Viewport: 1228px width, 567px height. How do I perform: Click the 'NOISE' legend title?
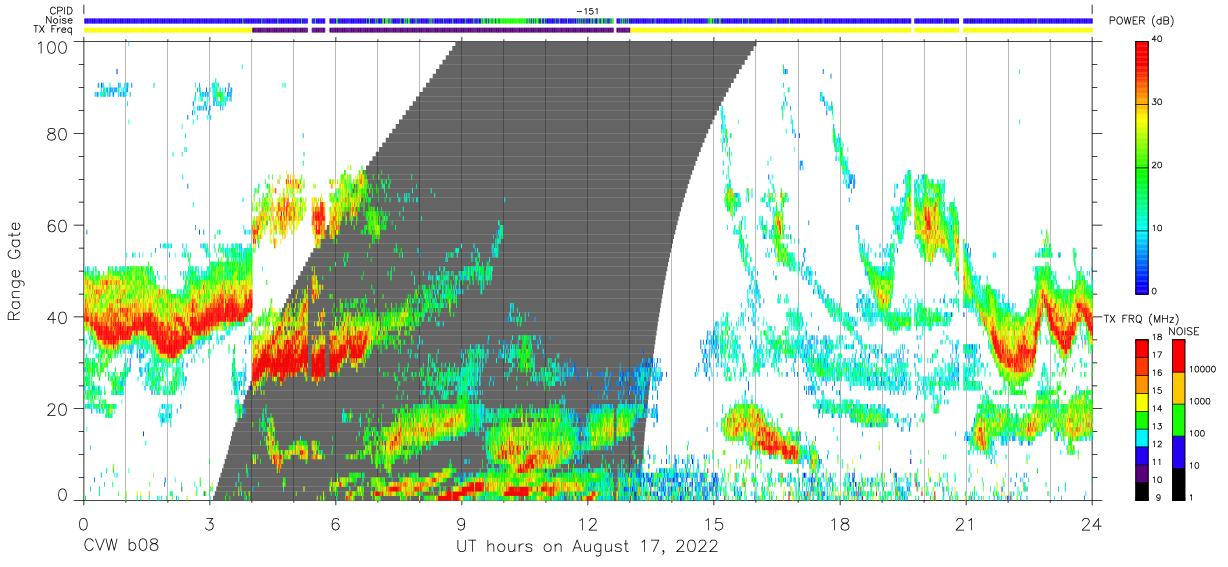coord(1186,331)
